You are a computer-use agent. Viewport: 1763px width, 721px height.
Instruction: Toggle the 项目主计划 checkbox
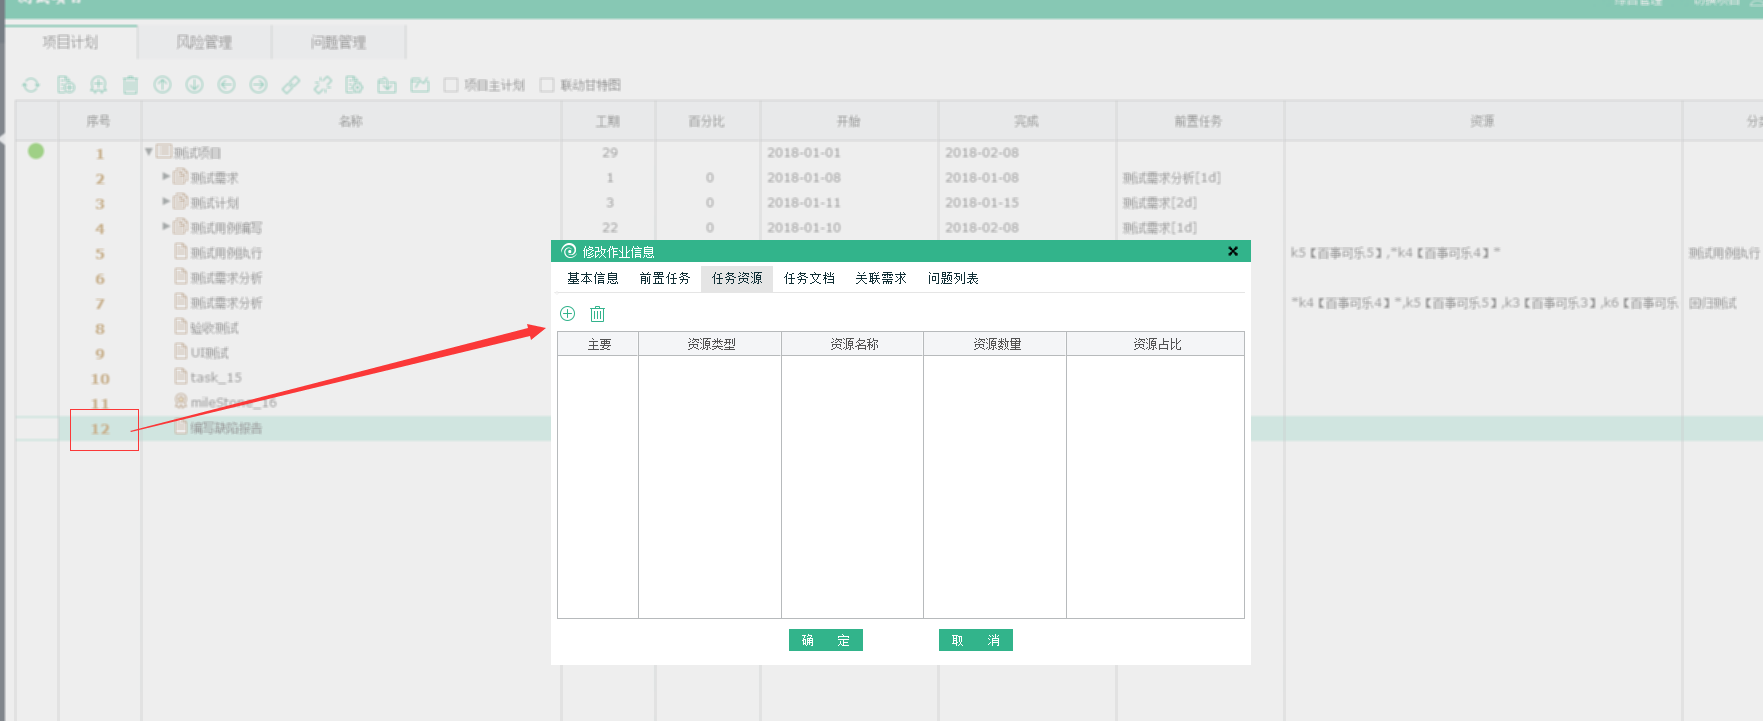pos(451,85)
